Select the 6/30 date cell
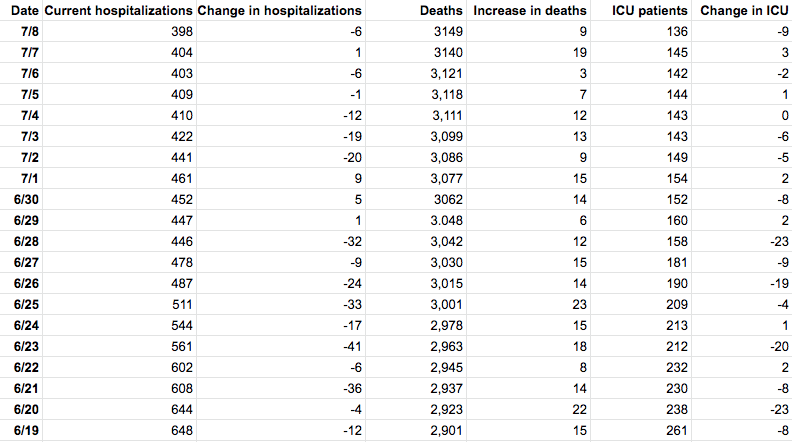This screenshot has height=442, width=792. 28,199
